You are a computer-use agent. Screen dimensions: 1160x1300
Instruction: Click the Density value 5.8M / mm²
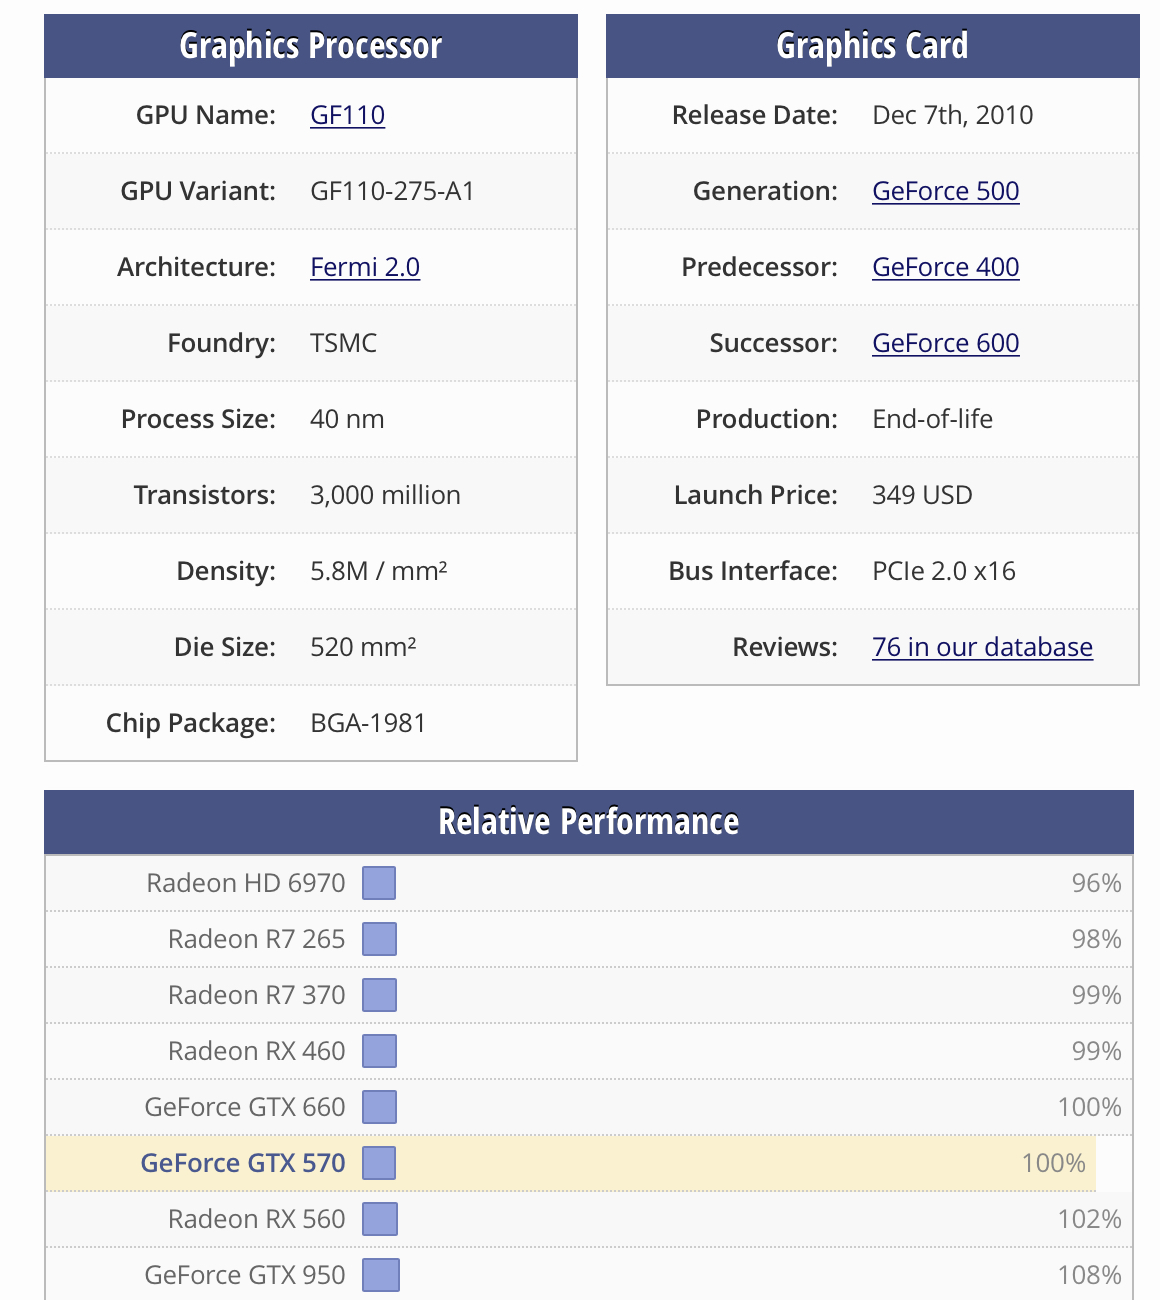pyautogui.click(x=379, y=571)
